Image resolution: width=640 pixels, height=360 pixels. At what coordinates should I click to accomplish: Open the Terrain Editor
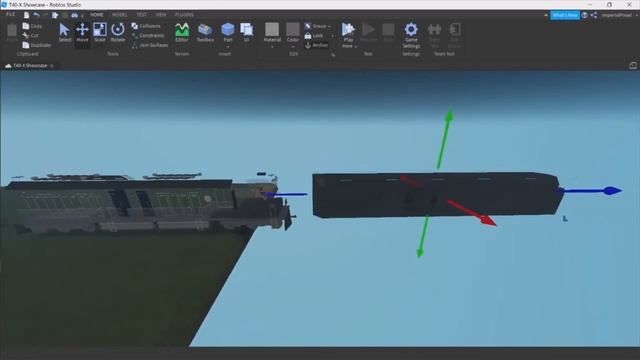point(182,33)
